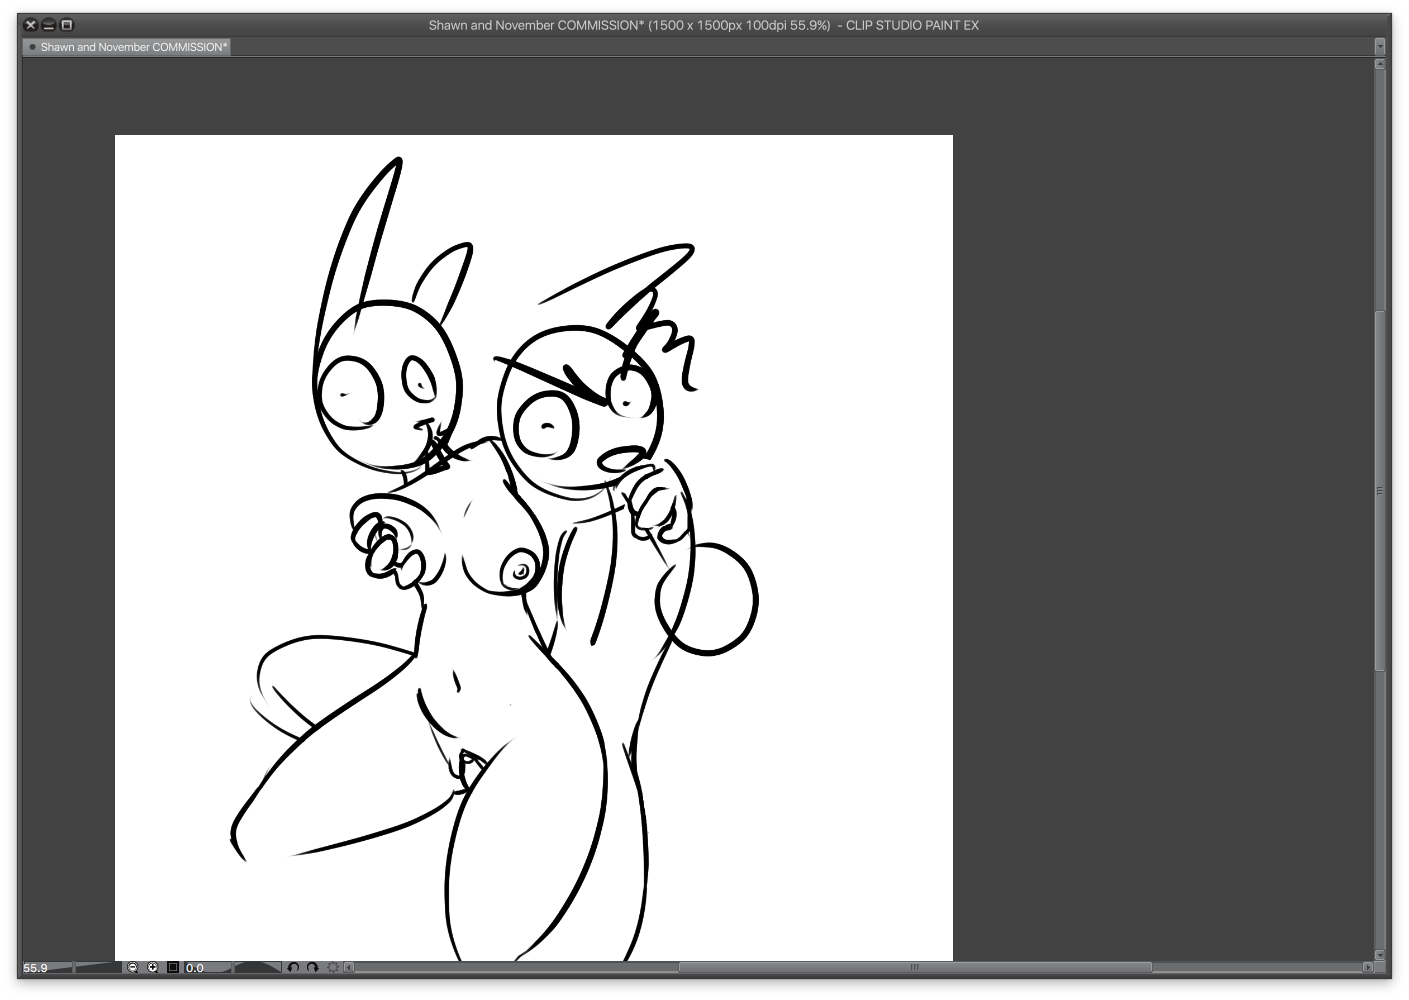1409x1000 pixels.
Task: Click the rotation angle field showing 0.0
Action: [195, 968]
